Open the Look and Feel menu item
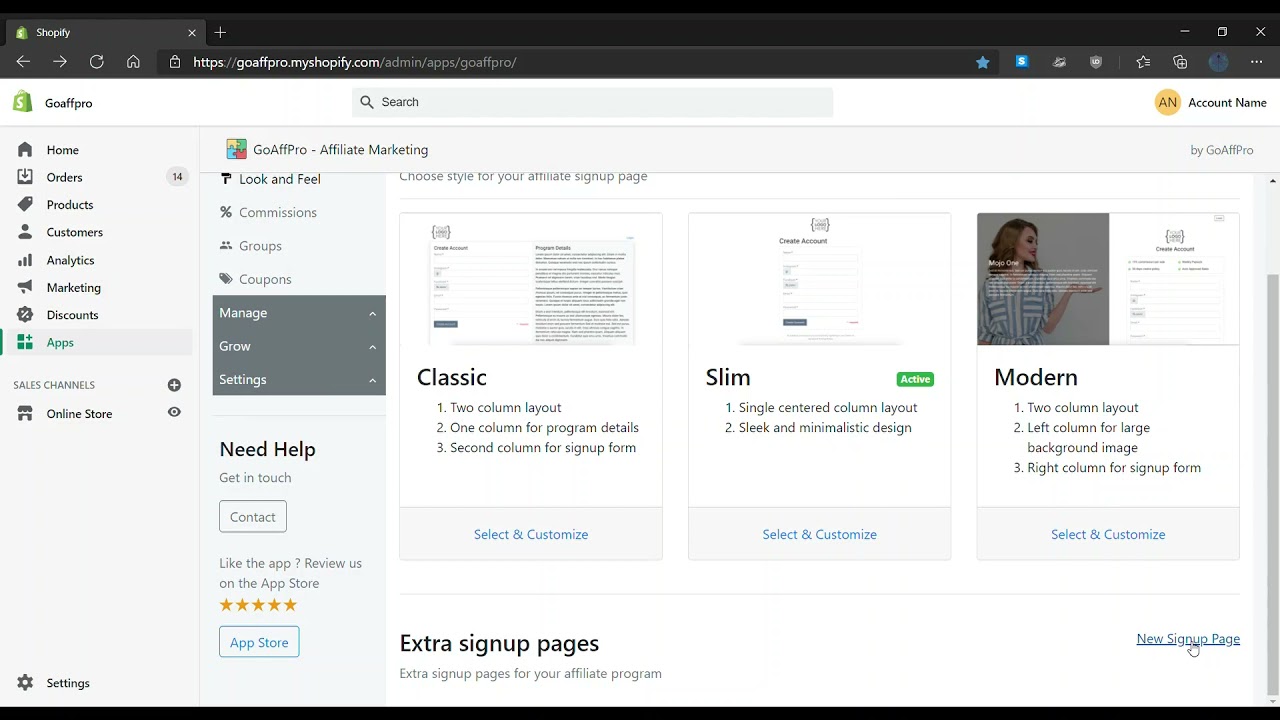 click(280, 179)
